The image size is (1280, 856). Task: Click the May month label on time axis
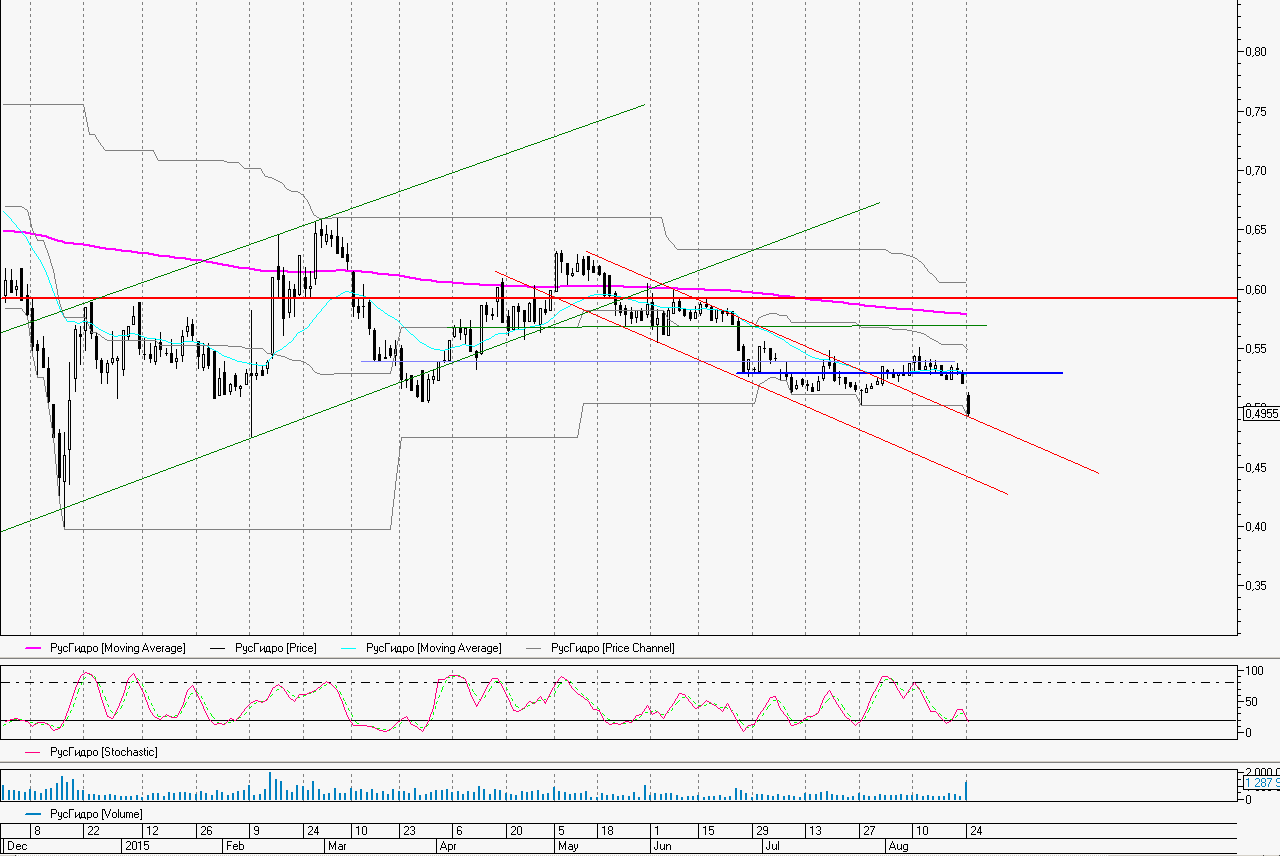tap(568, 846)
